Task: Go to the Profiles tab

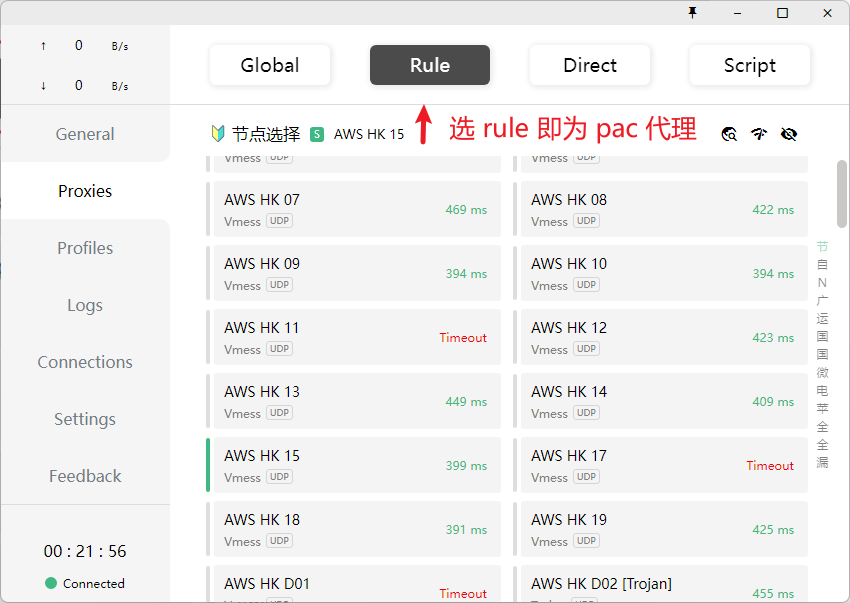Action: [85, 248]
